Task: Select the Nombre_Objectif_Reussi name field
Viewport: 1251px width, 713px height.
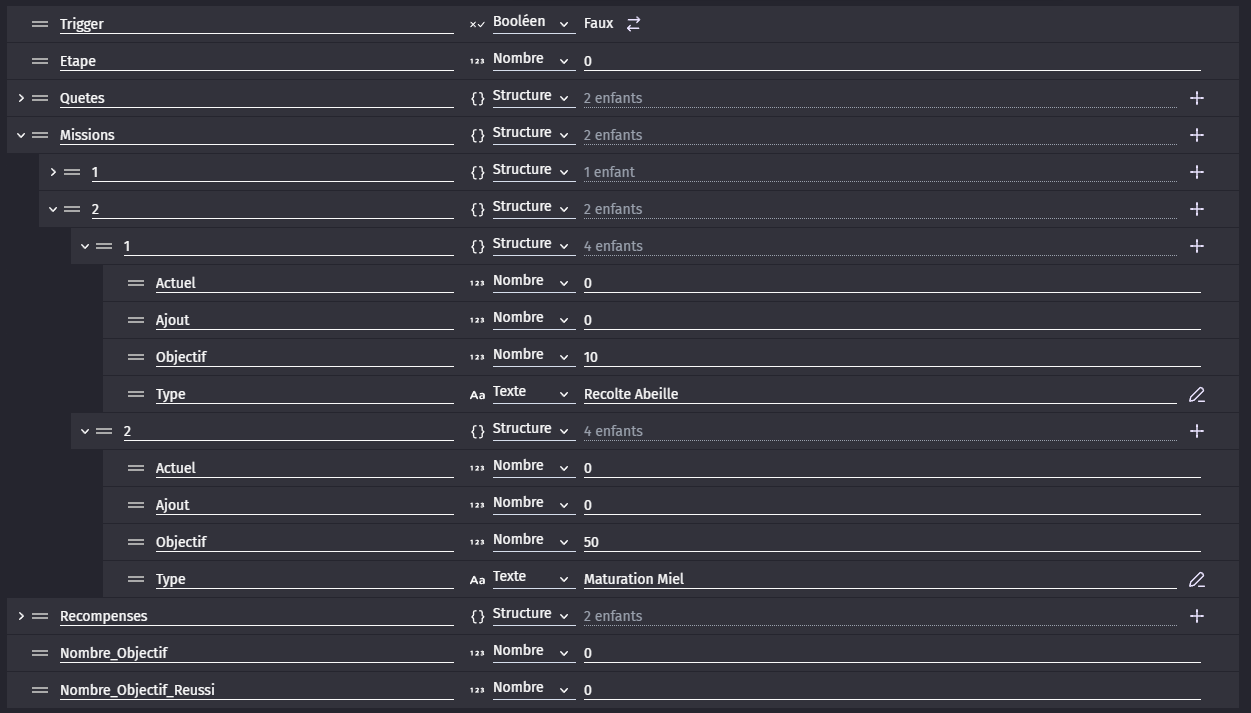Action: click(256, 690)
